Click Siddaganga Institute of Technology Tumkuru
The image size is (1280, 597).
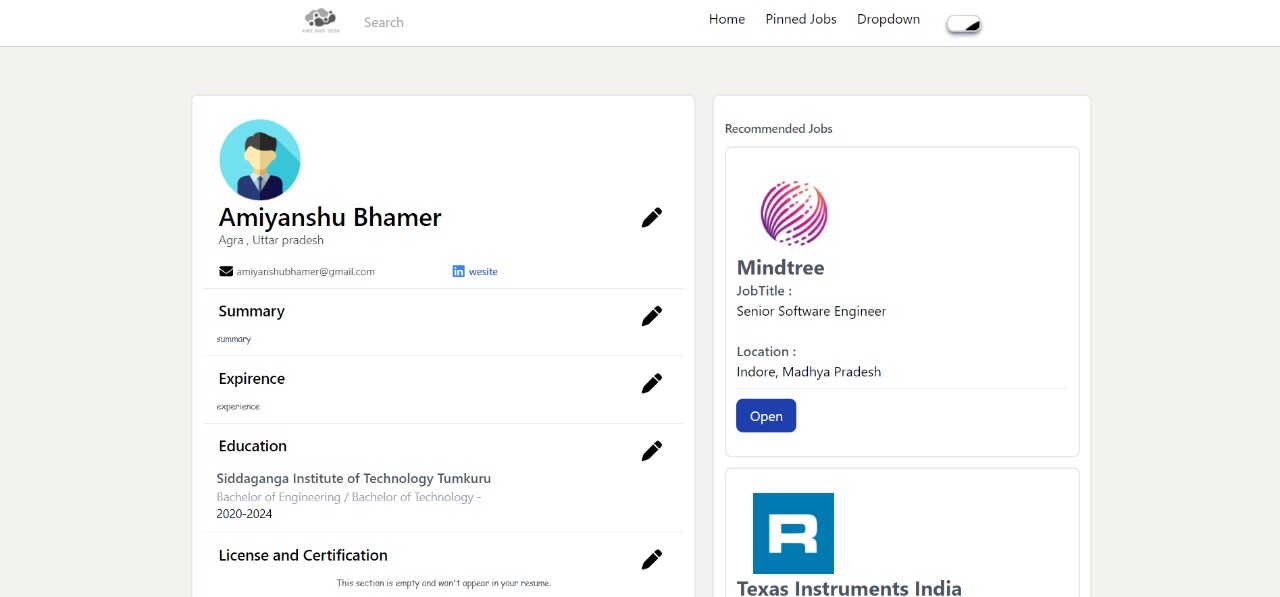[353, 479]
